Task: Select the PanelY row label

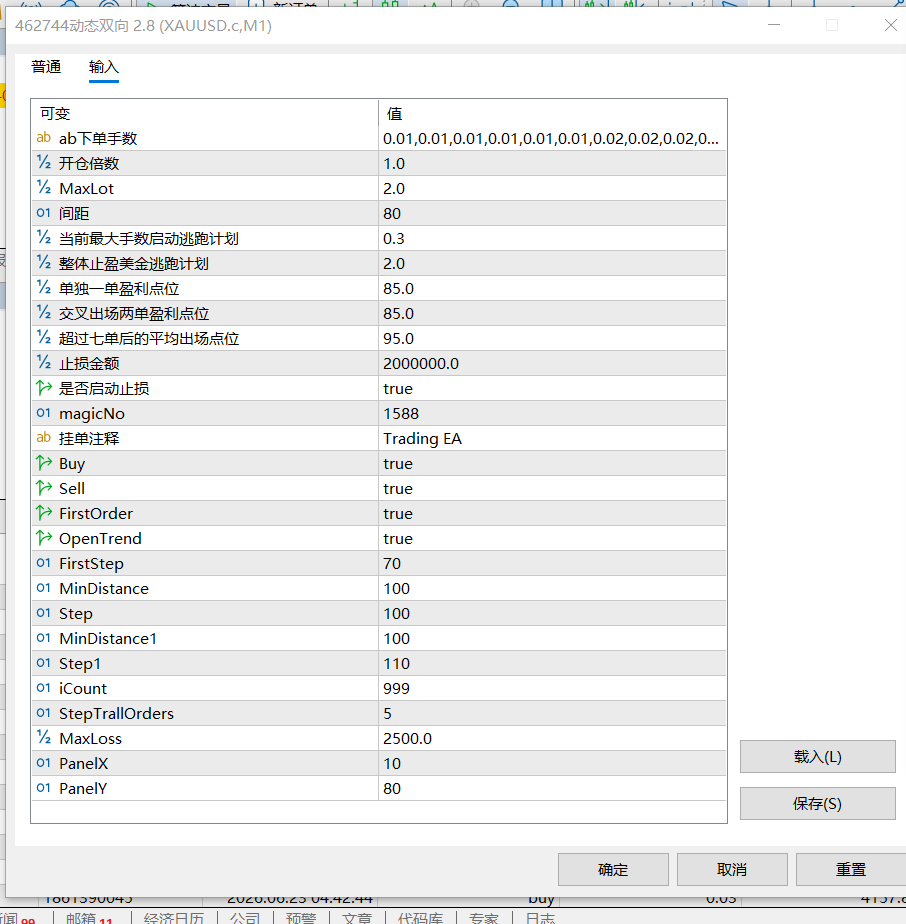Action: (83, 788)
